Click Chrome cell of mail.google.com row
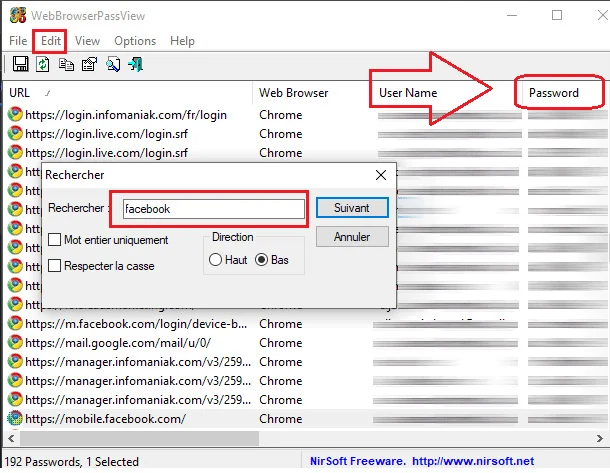Image resolution: width=610 pixels, height=473 pixels. 280,343
